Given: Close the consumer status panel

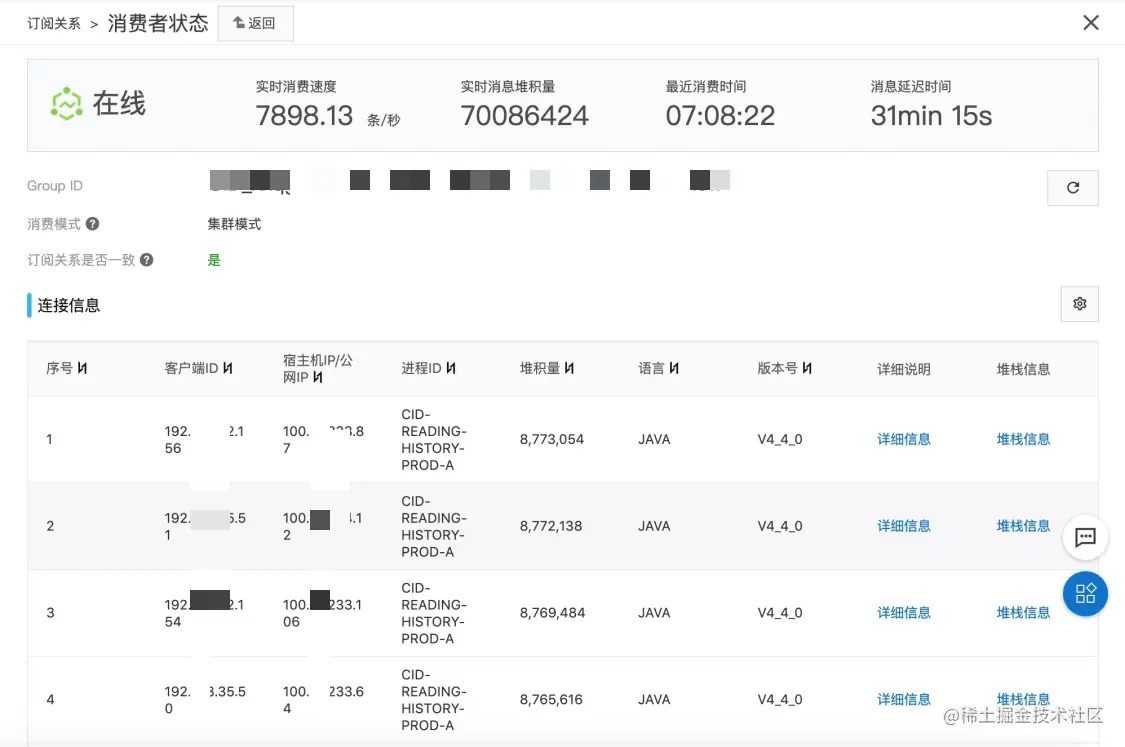Looking at the screenshot, I should (1091, 23).
